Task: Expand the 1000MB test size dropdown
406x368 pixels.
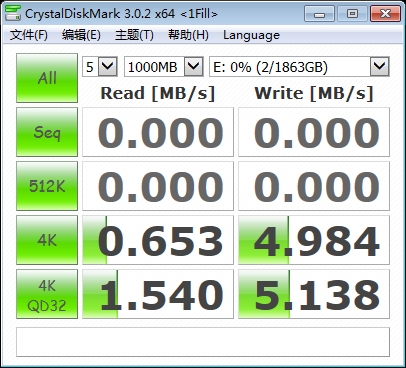Action: point(193,67)
